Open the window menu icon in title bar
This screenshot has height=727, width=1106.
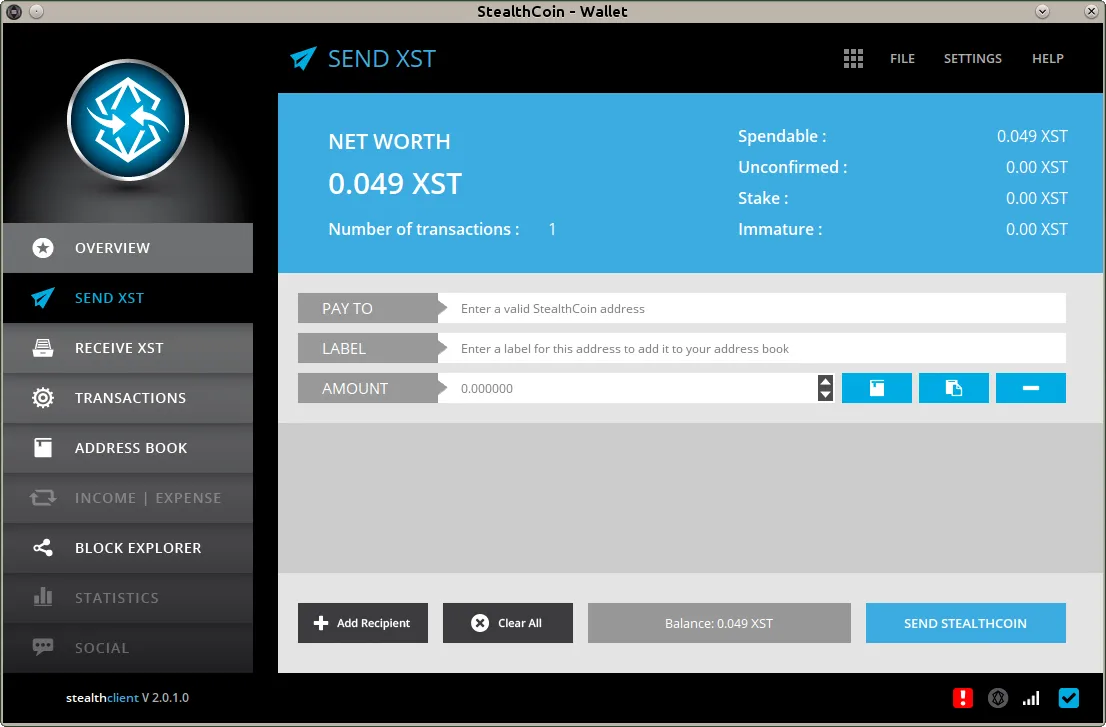tap(13, 11)
